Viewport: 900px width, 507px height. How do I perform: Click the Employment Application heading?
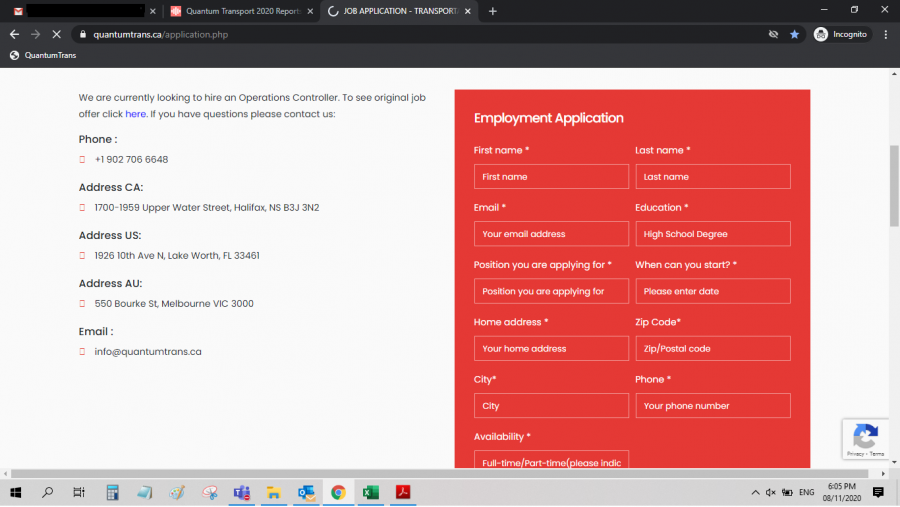coord(548,118)
